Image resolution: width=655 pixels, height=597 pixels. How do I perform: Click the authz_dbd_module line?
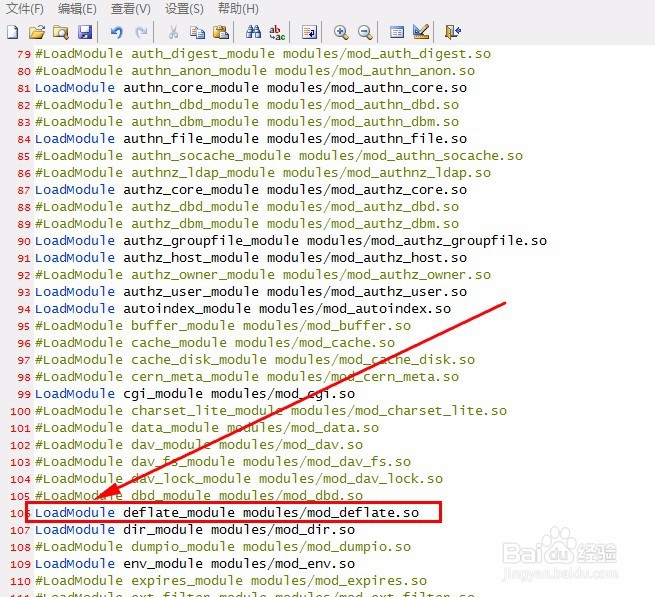247,207
